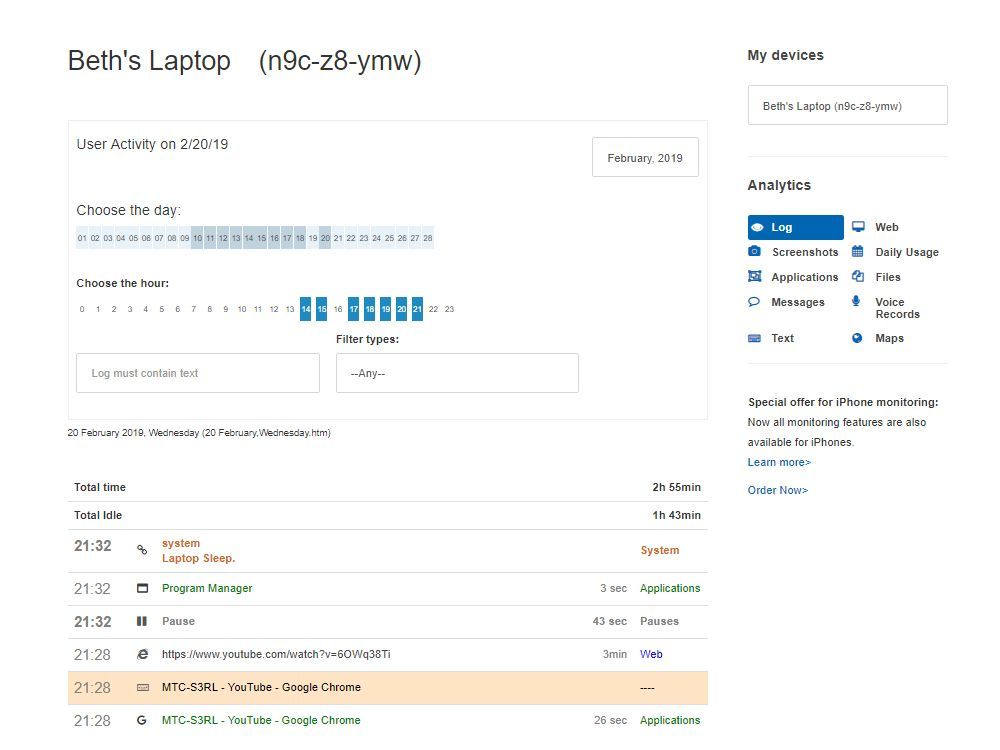Click the 20 February 2019, Wednesday file caption

199,432
